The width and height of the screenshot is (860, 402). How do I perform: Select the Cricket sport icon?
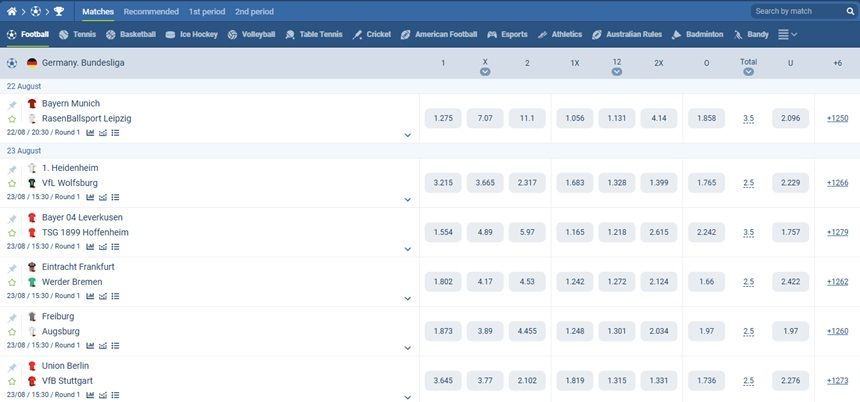(x=357, y=35)
